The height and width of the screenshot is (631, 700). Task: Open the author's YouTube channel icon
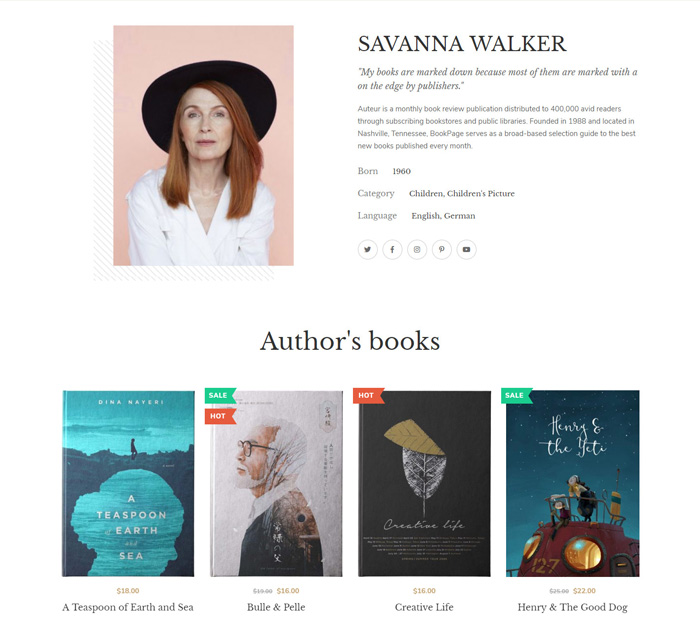pyautogui.click(x=466, y=250)
